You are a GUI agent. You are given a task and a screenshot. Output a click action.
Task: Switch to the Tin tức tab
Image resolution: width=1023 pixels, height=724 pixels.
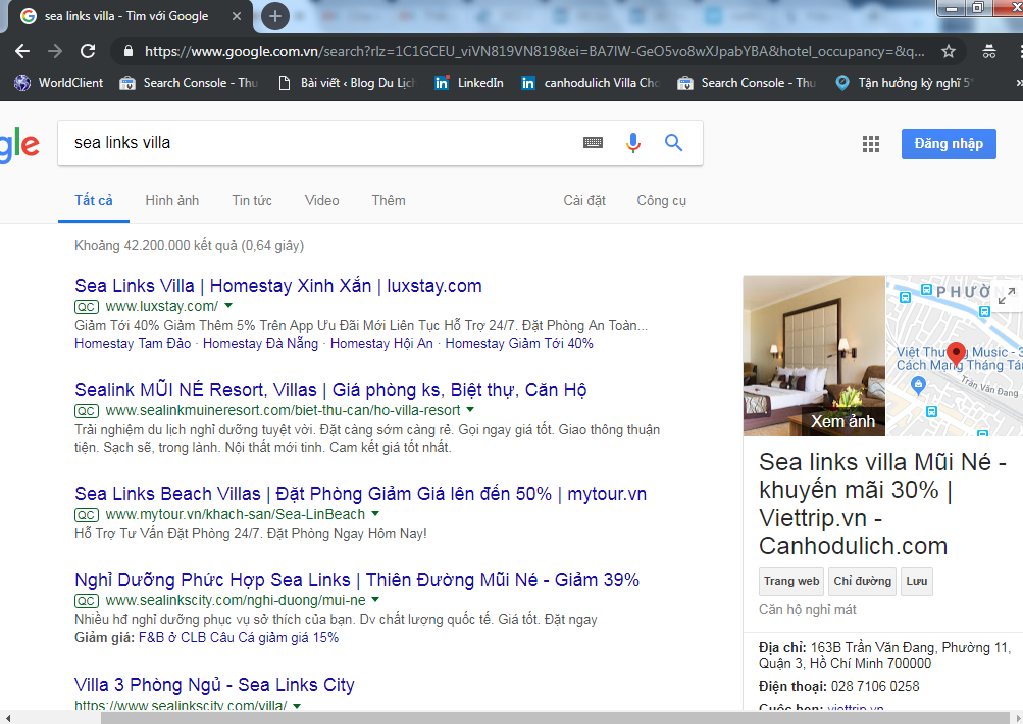[252, 200]
